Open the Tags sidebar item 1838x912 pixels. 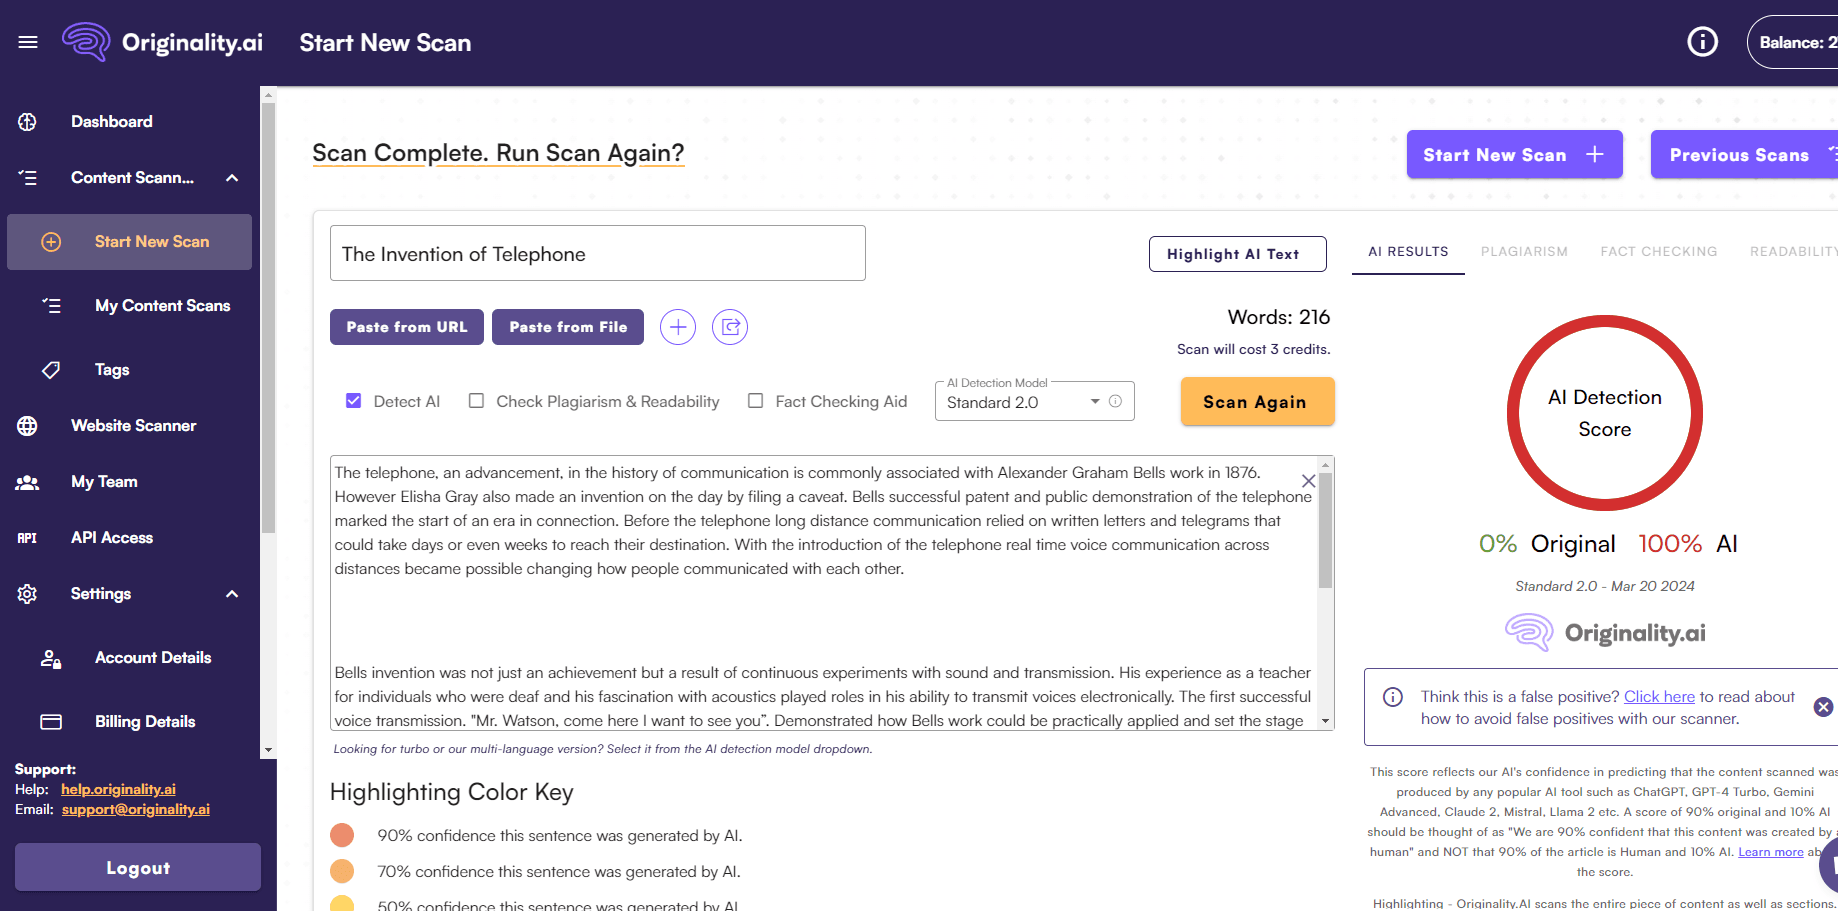point(112,370)
